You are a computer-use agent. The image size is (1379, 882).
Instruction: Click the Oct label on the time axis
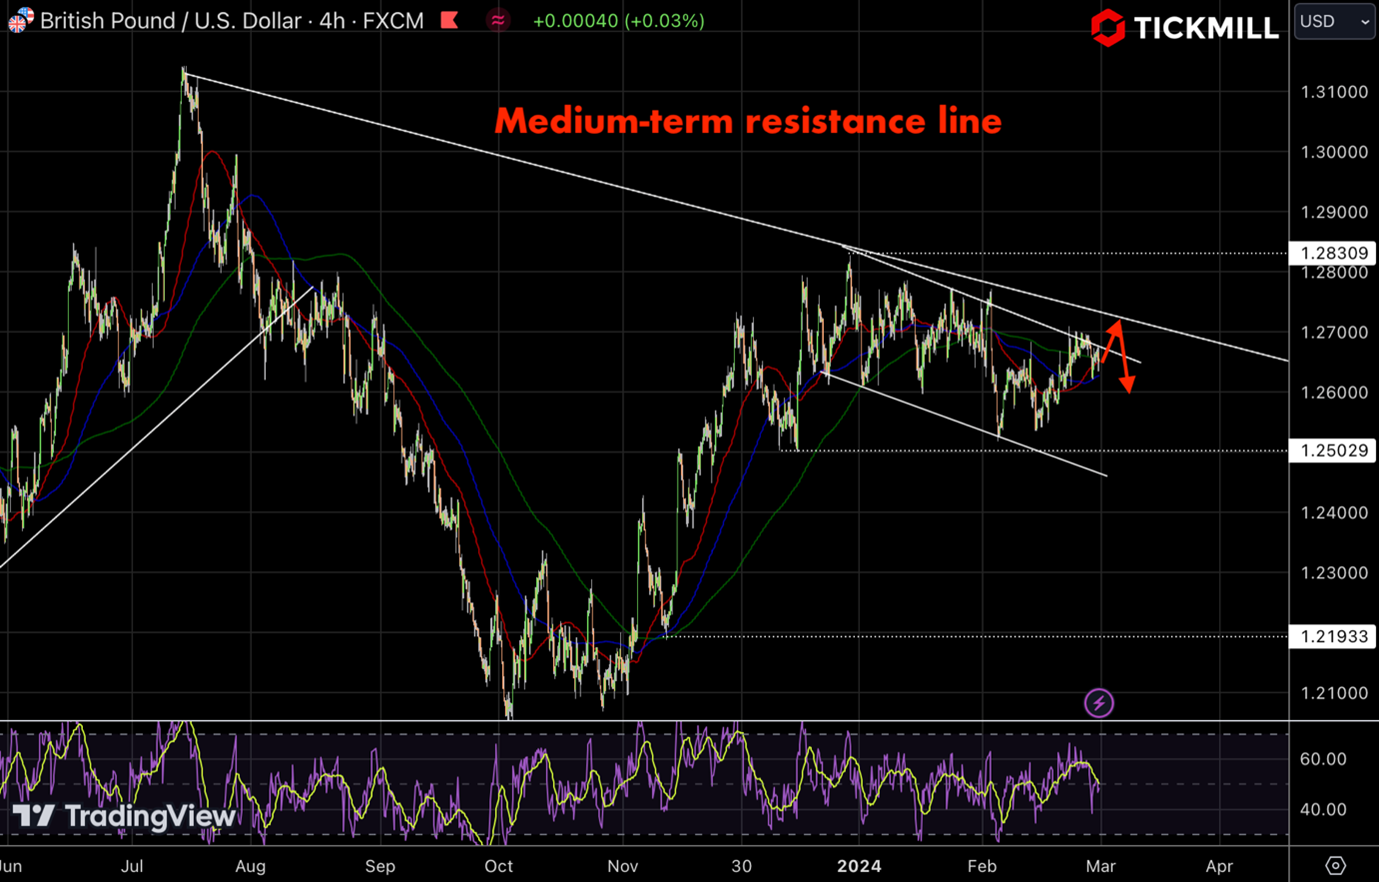click(x=498, y=866)
